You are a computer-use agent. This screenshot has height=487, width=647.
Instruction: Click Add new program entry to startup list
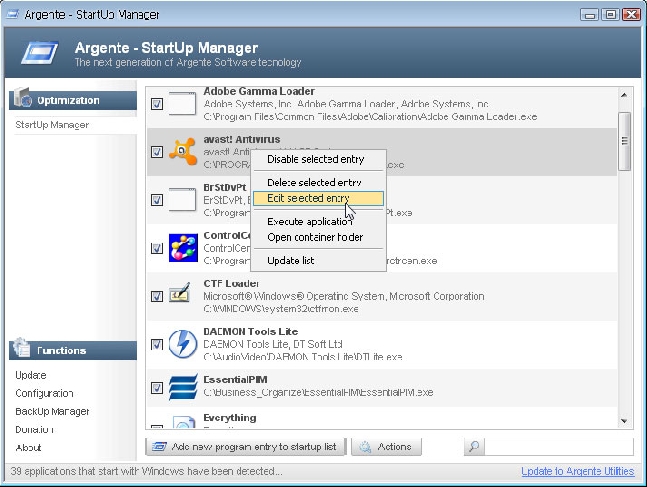pyautogui.click(x=246, y=447)
